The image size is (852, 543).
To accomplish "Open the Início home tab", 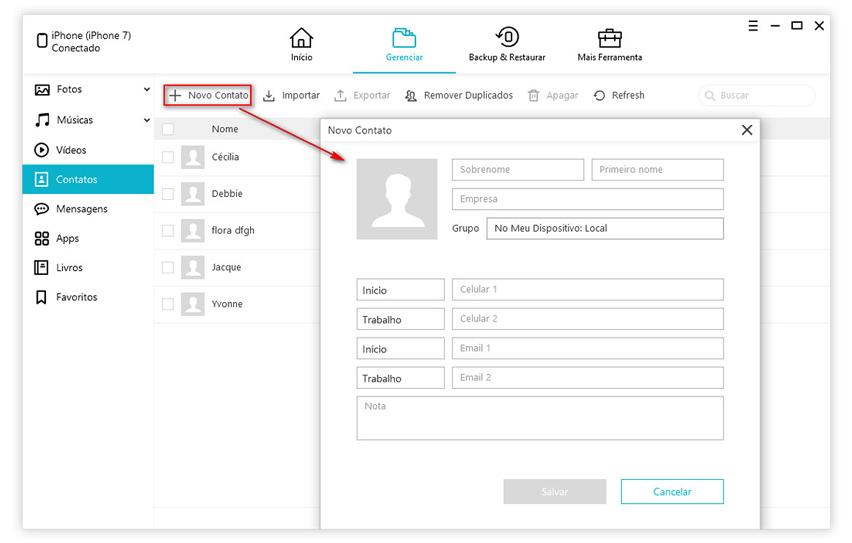I will [x=301, y=45].
